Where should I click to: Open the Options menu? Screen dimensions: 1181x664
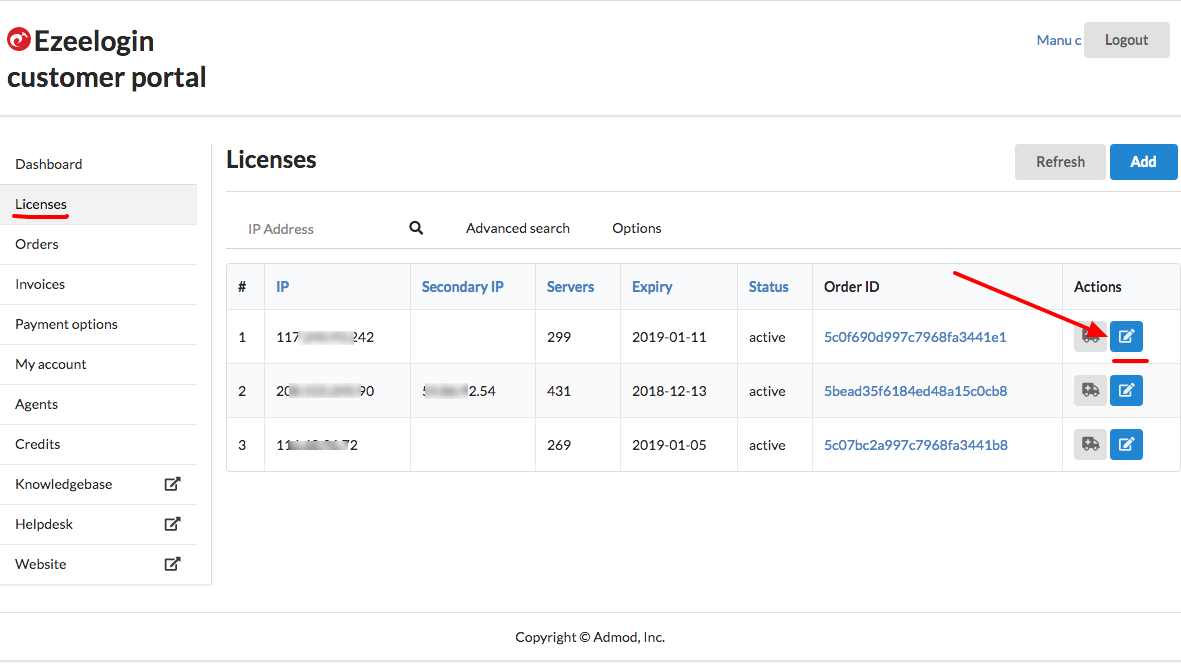[x=636, y=228]
